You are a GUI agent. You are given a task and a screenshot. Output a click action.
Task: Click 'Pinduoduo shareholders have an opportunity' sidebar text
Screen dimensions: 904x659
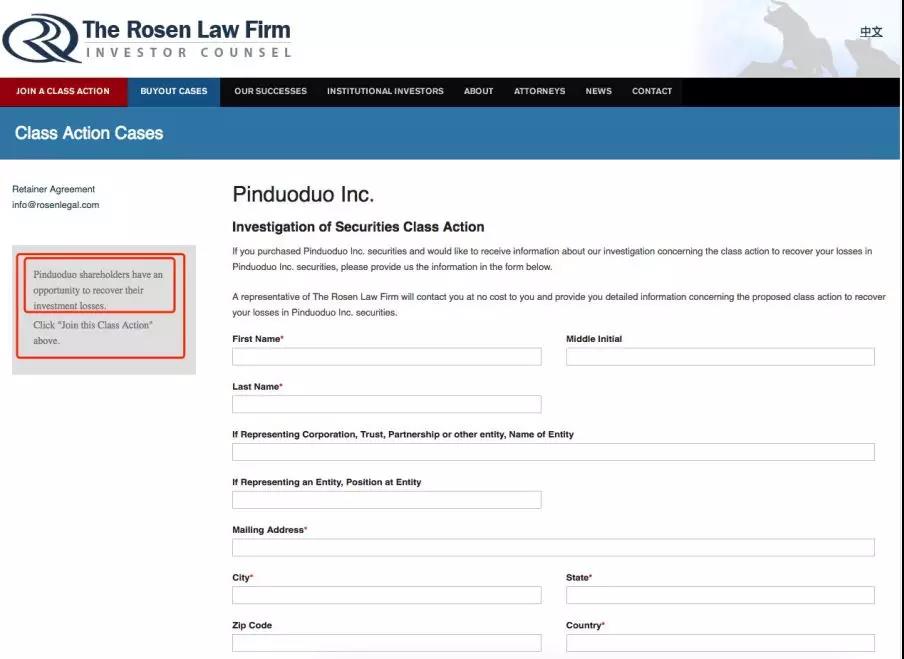(98, 290)
